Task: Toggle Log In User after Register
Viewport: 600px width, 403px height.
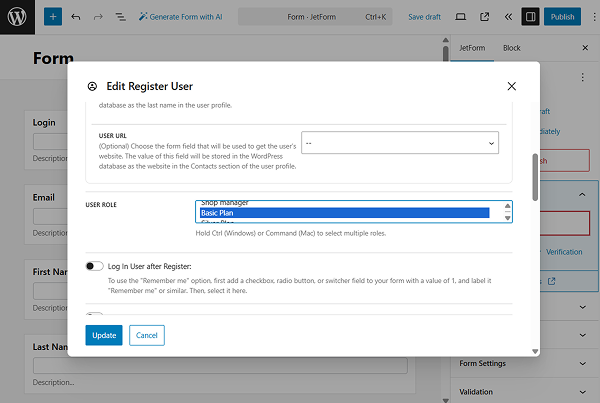Action: click(x=95, y=266)
